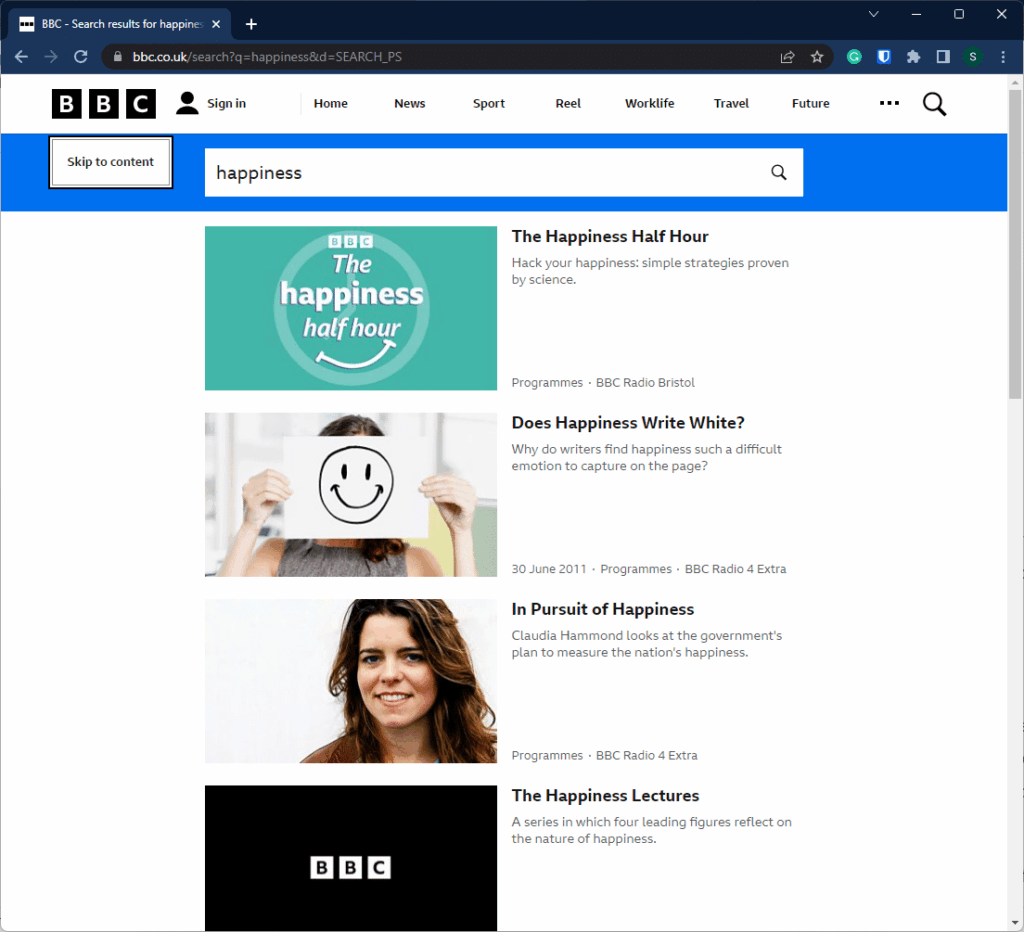Click Sign in

point(212,103)
